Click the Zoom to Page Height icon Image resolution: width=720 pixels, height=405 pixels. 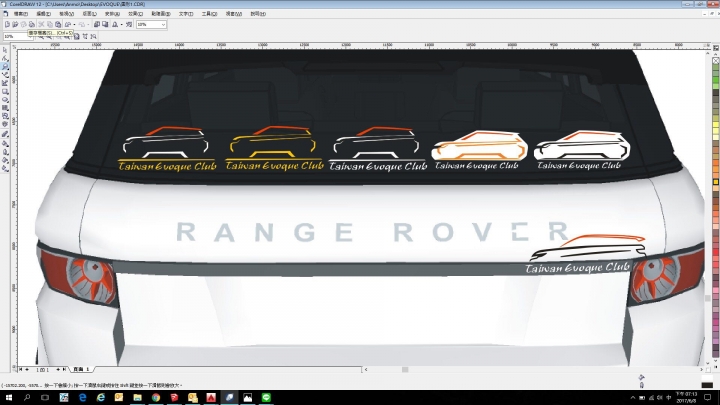[94, 36]
